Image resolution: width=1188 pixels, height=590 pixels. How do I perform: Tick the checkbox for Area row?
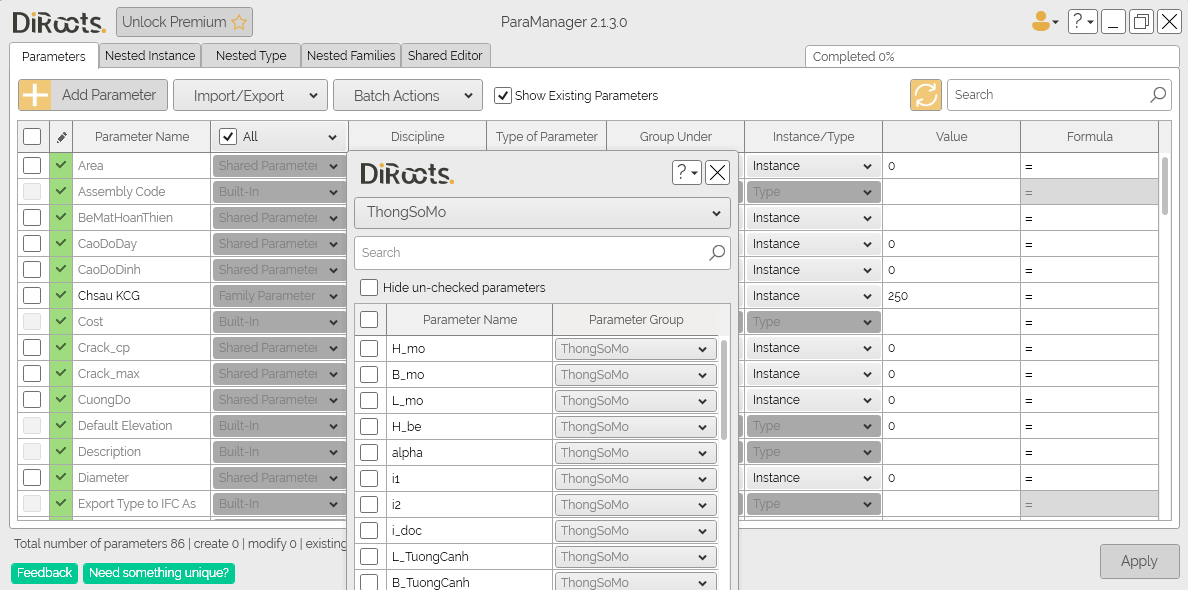click(x=32, y=166)
